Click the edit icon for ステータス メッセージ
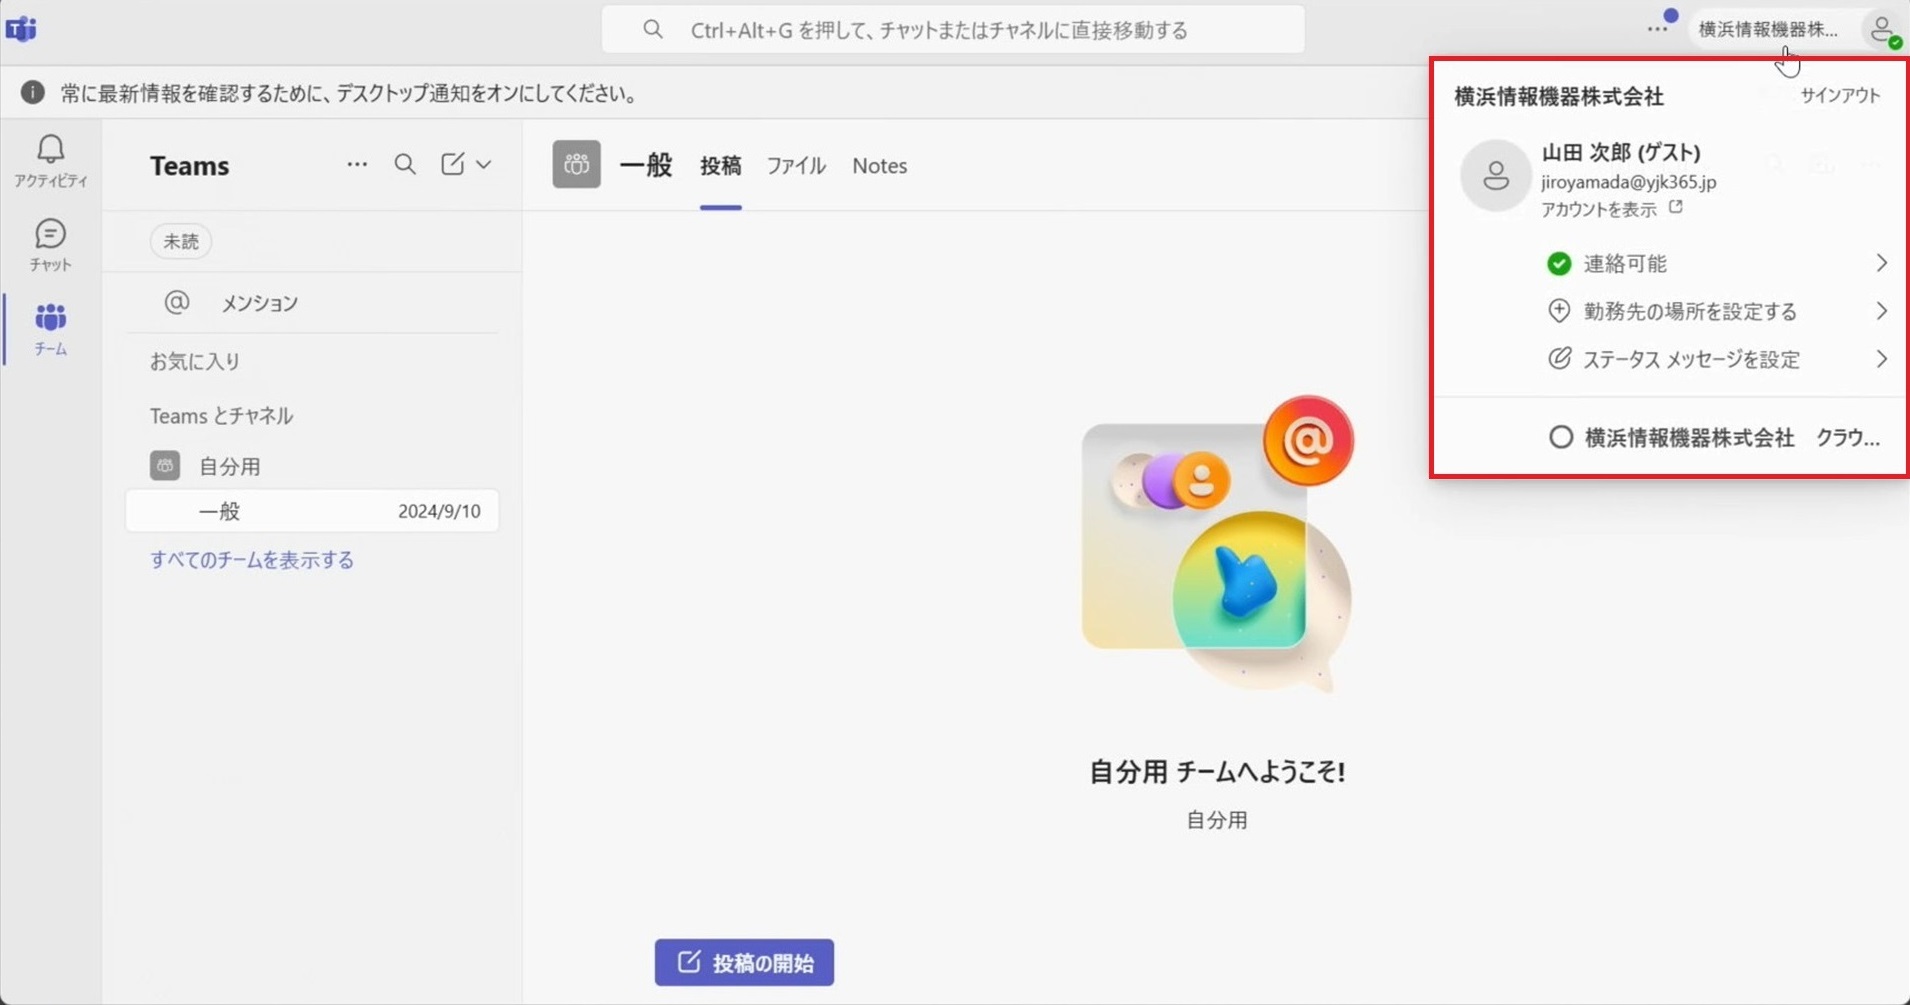1910x1005 pixels. pos(1559,358)
